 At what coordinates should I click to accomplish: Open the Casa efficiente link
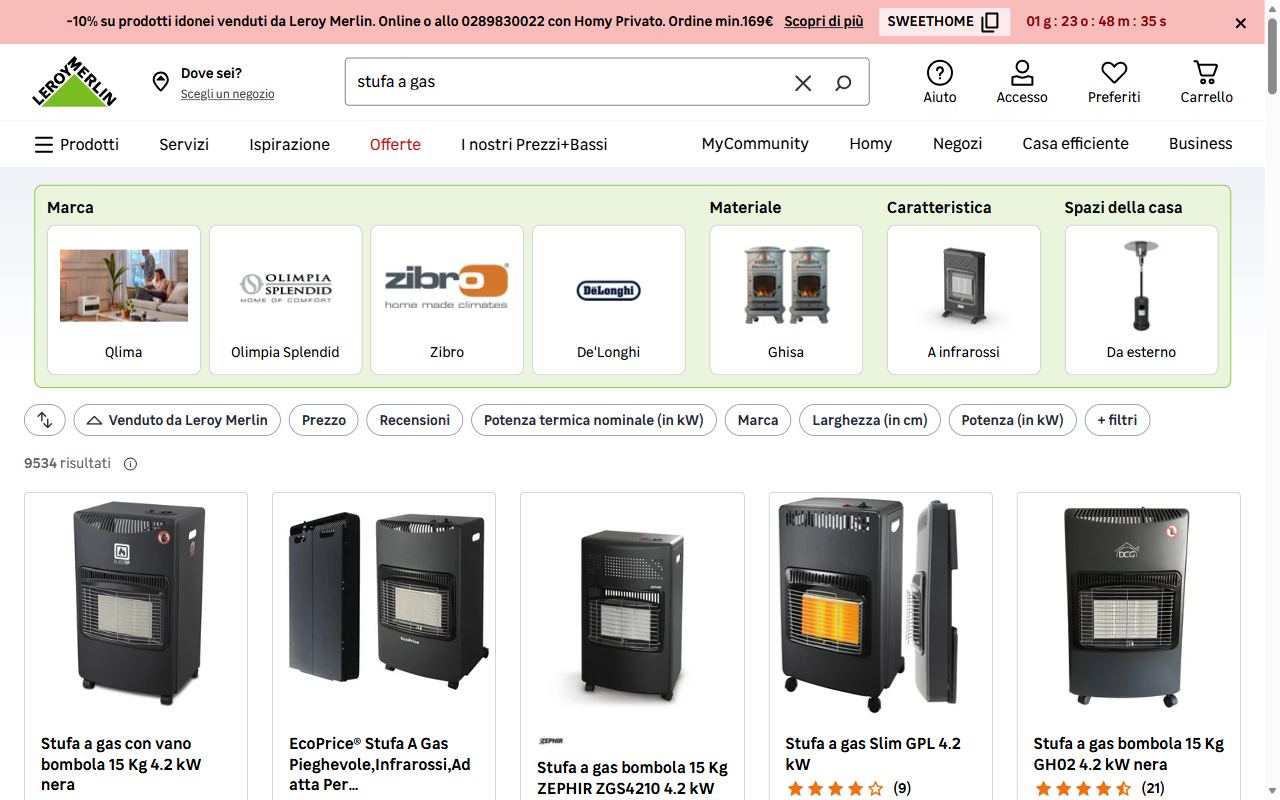coord(1076,144)
